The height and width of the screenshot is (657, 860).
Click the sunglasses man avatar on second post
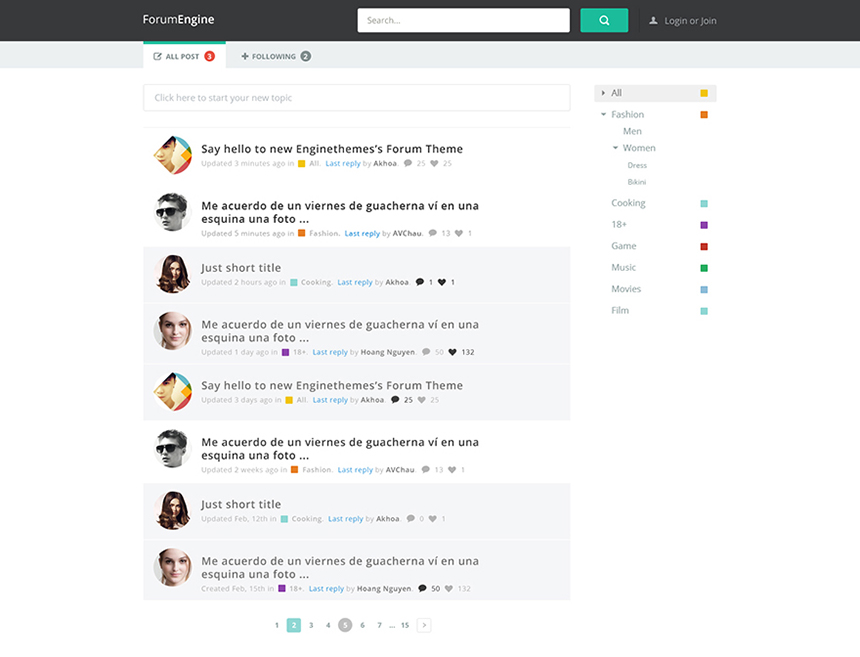(x=172, y=212)
